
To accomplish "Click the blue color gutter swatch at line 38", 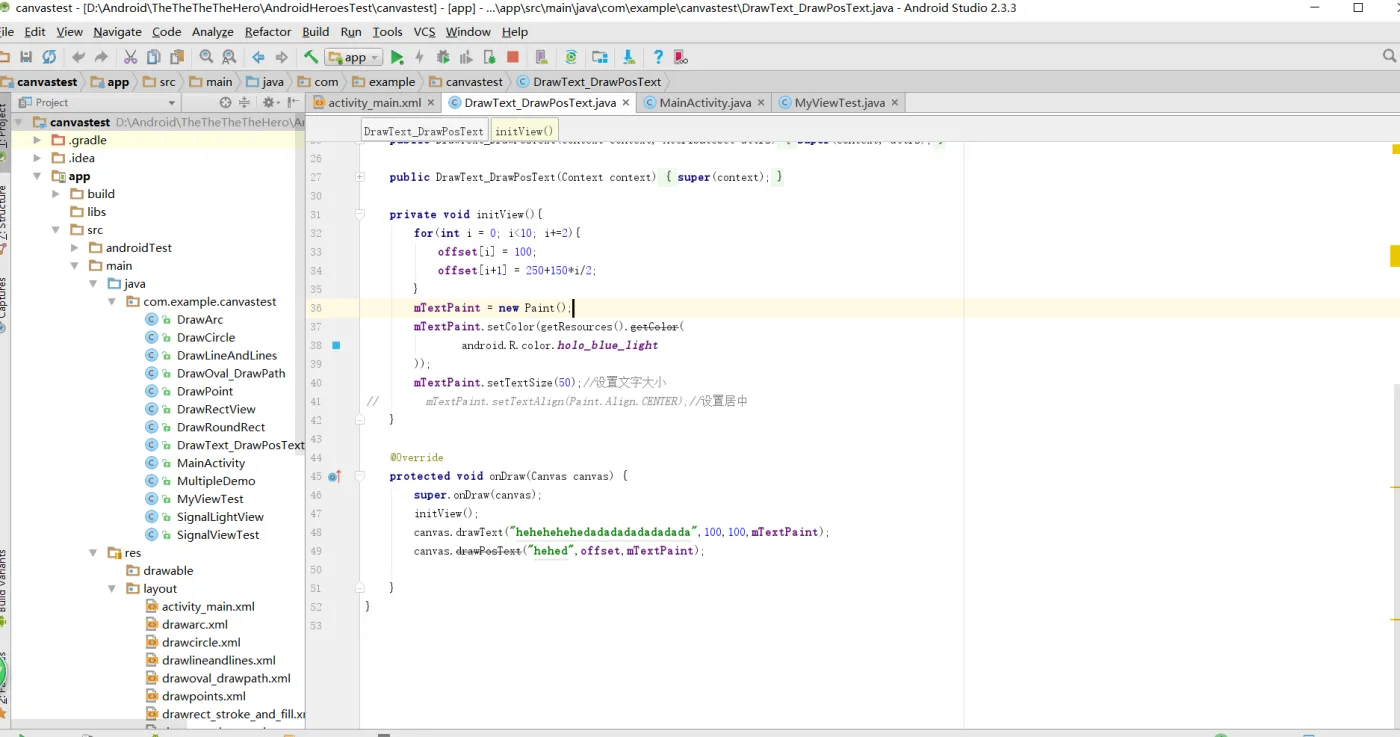I will pyautogui.click(x=336, y=345).
